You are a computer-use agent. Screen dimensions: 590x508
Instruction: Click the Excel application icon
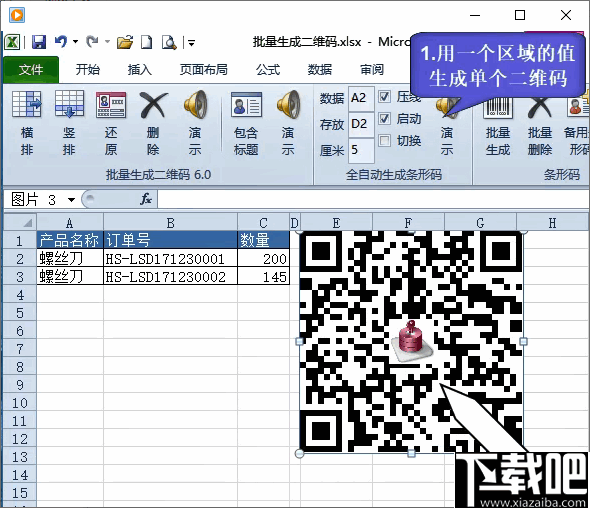click(12, 42)
